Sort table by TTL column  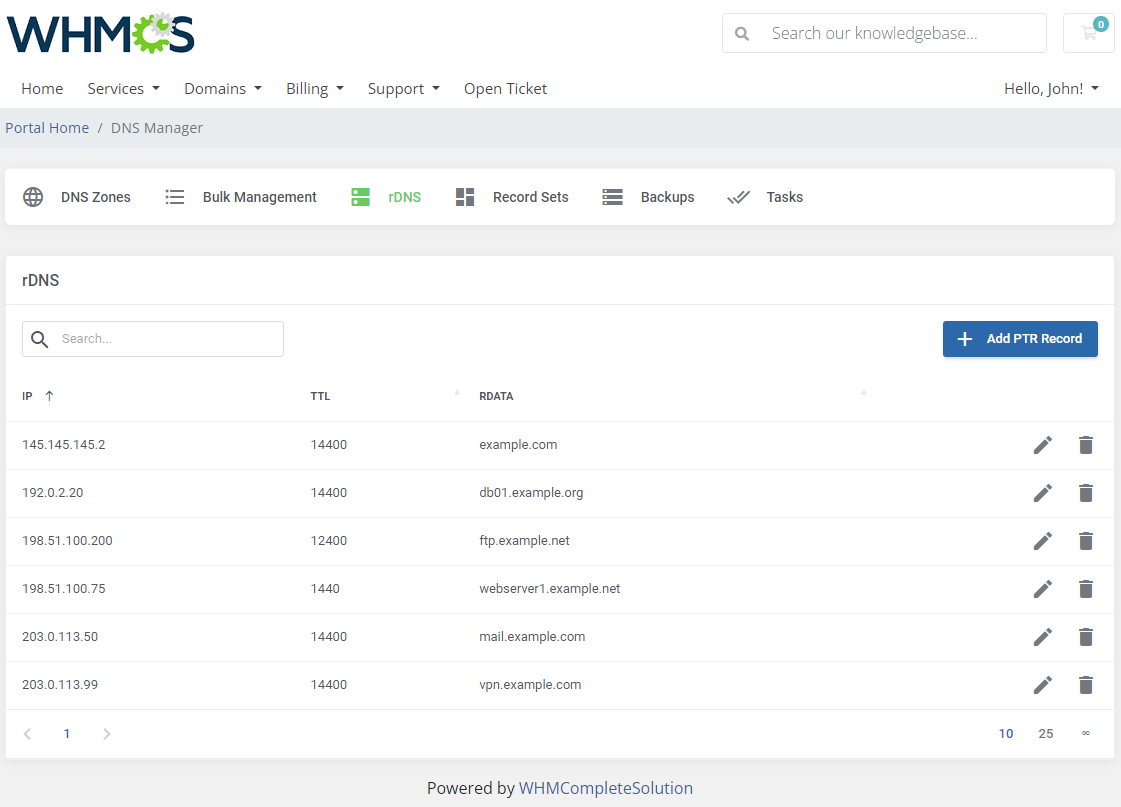320,396
